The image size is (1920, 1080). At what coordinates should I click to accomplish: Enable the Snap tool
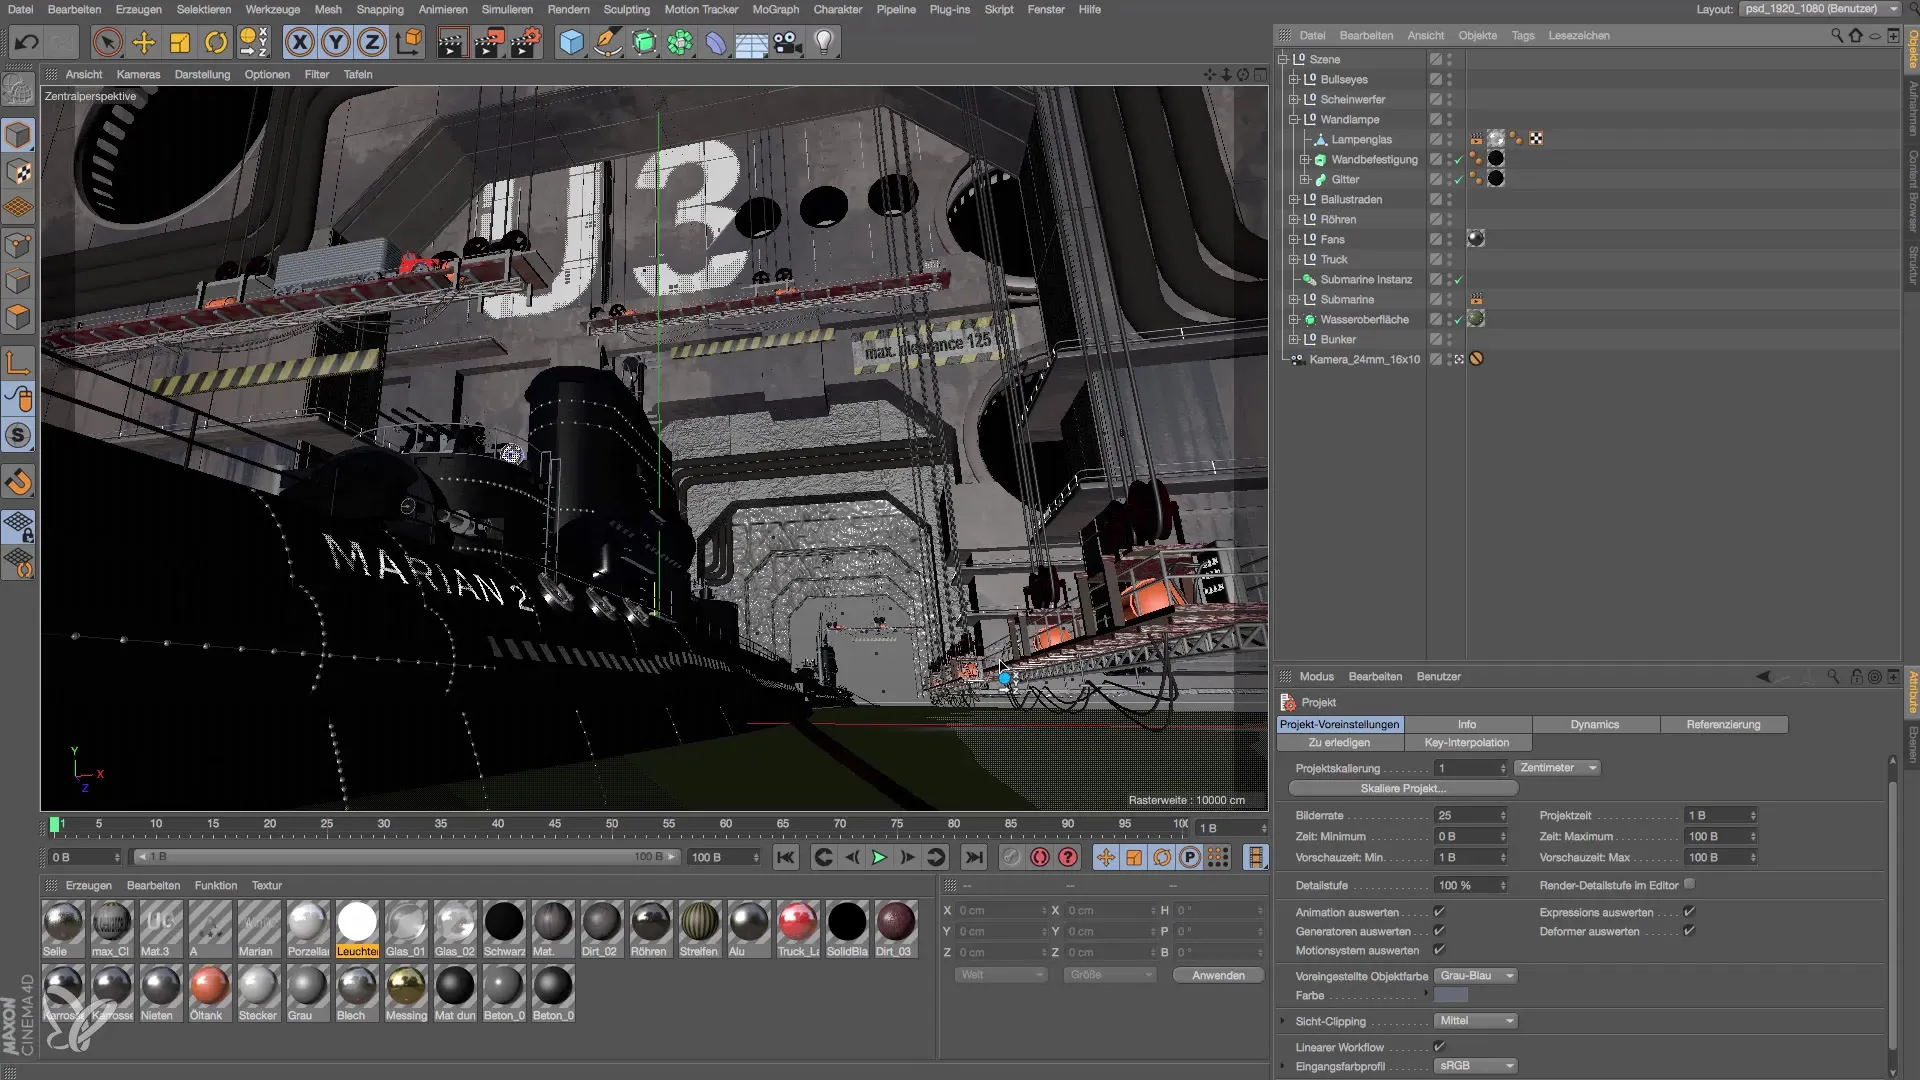coord(19,484)
